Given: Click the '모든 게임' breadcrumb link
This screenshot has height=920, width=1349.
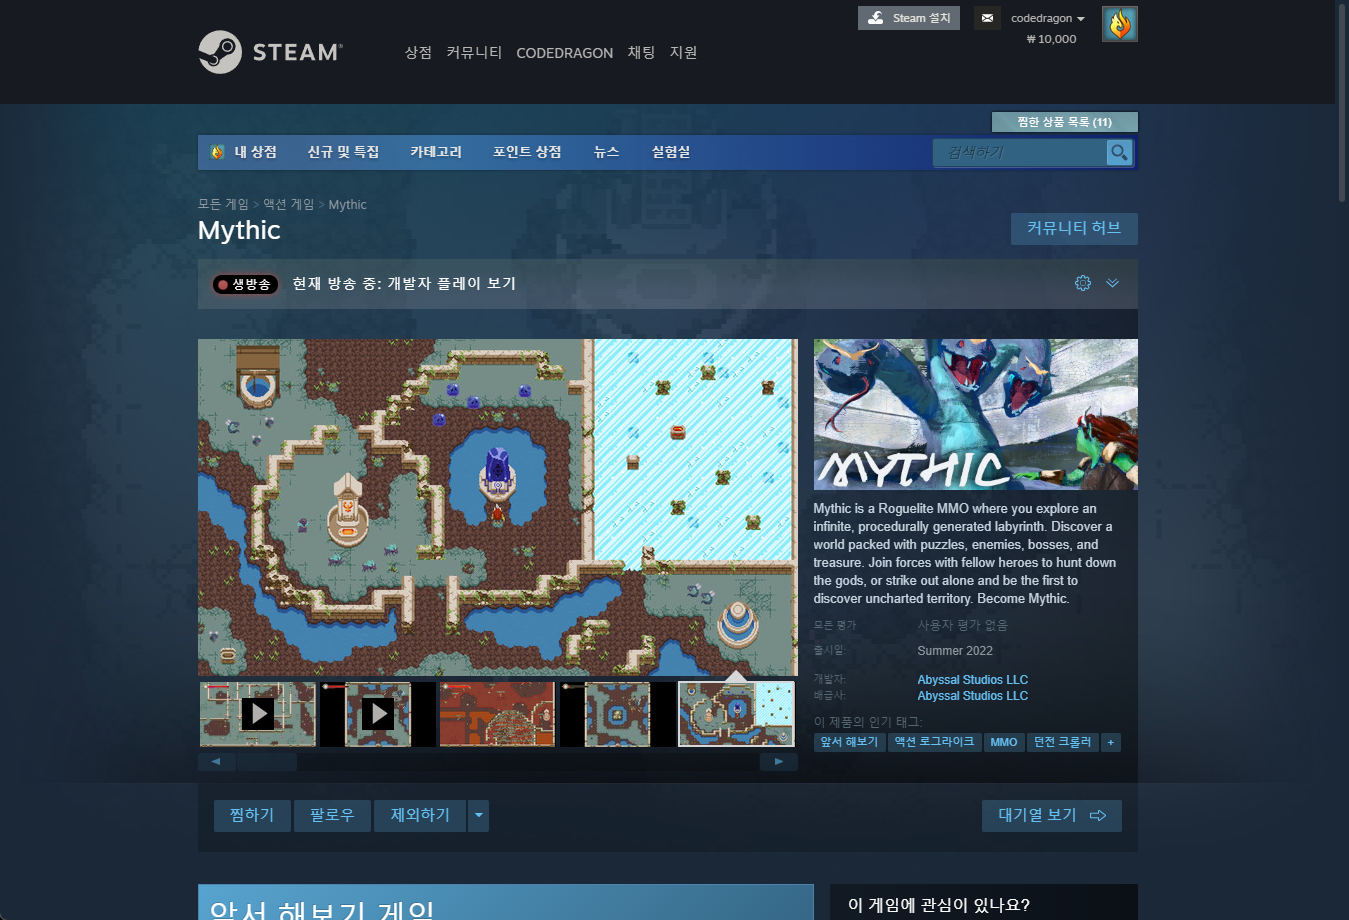Looking at the screenshot, I should pyautogui.click(x=223, y=204).
